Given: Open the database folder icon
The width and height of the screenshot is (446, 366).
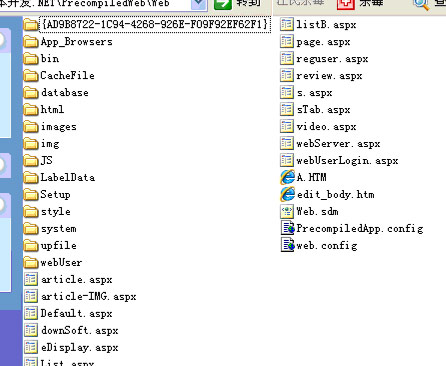Looking at the screenshot, I should pyautogui.click(x=31, y=93).
